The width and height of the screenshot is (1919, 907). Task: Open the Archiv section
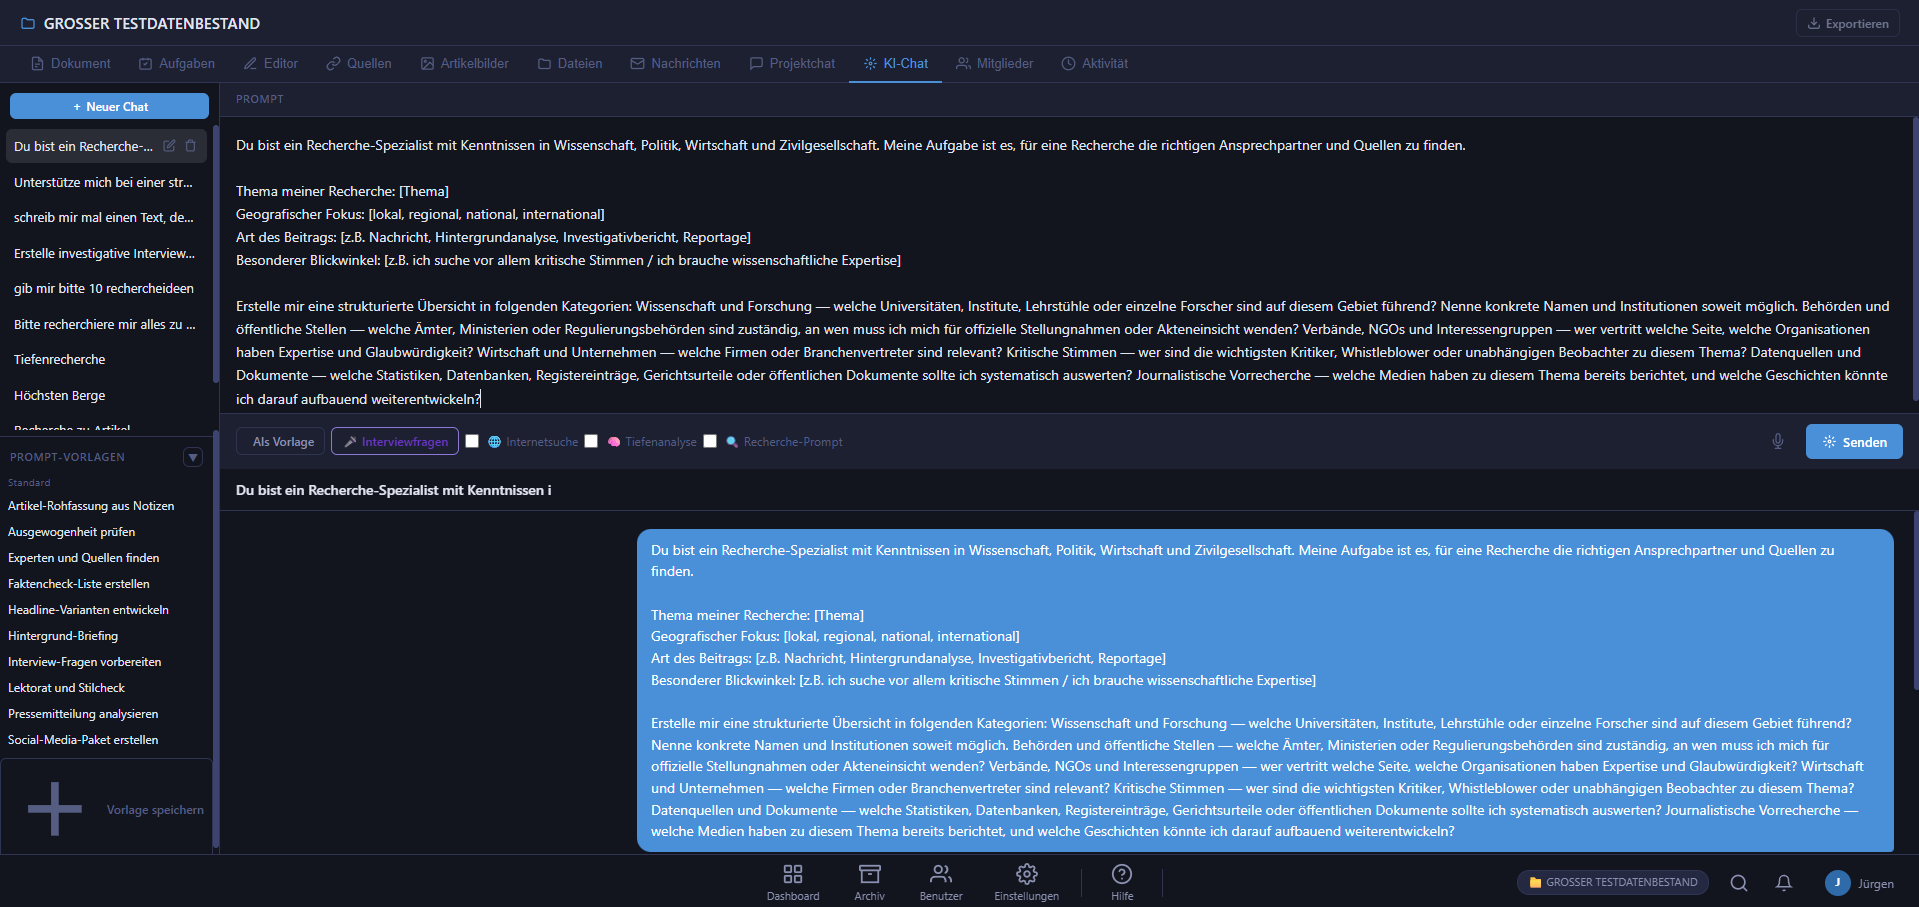tap(869, 881)
